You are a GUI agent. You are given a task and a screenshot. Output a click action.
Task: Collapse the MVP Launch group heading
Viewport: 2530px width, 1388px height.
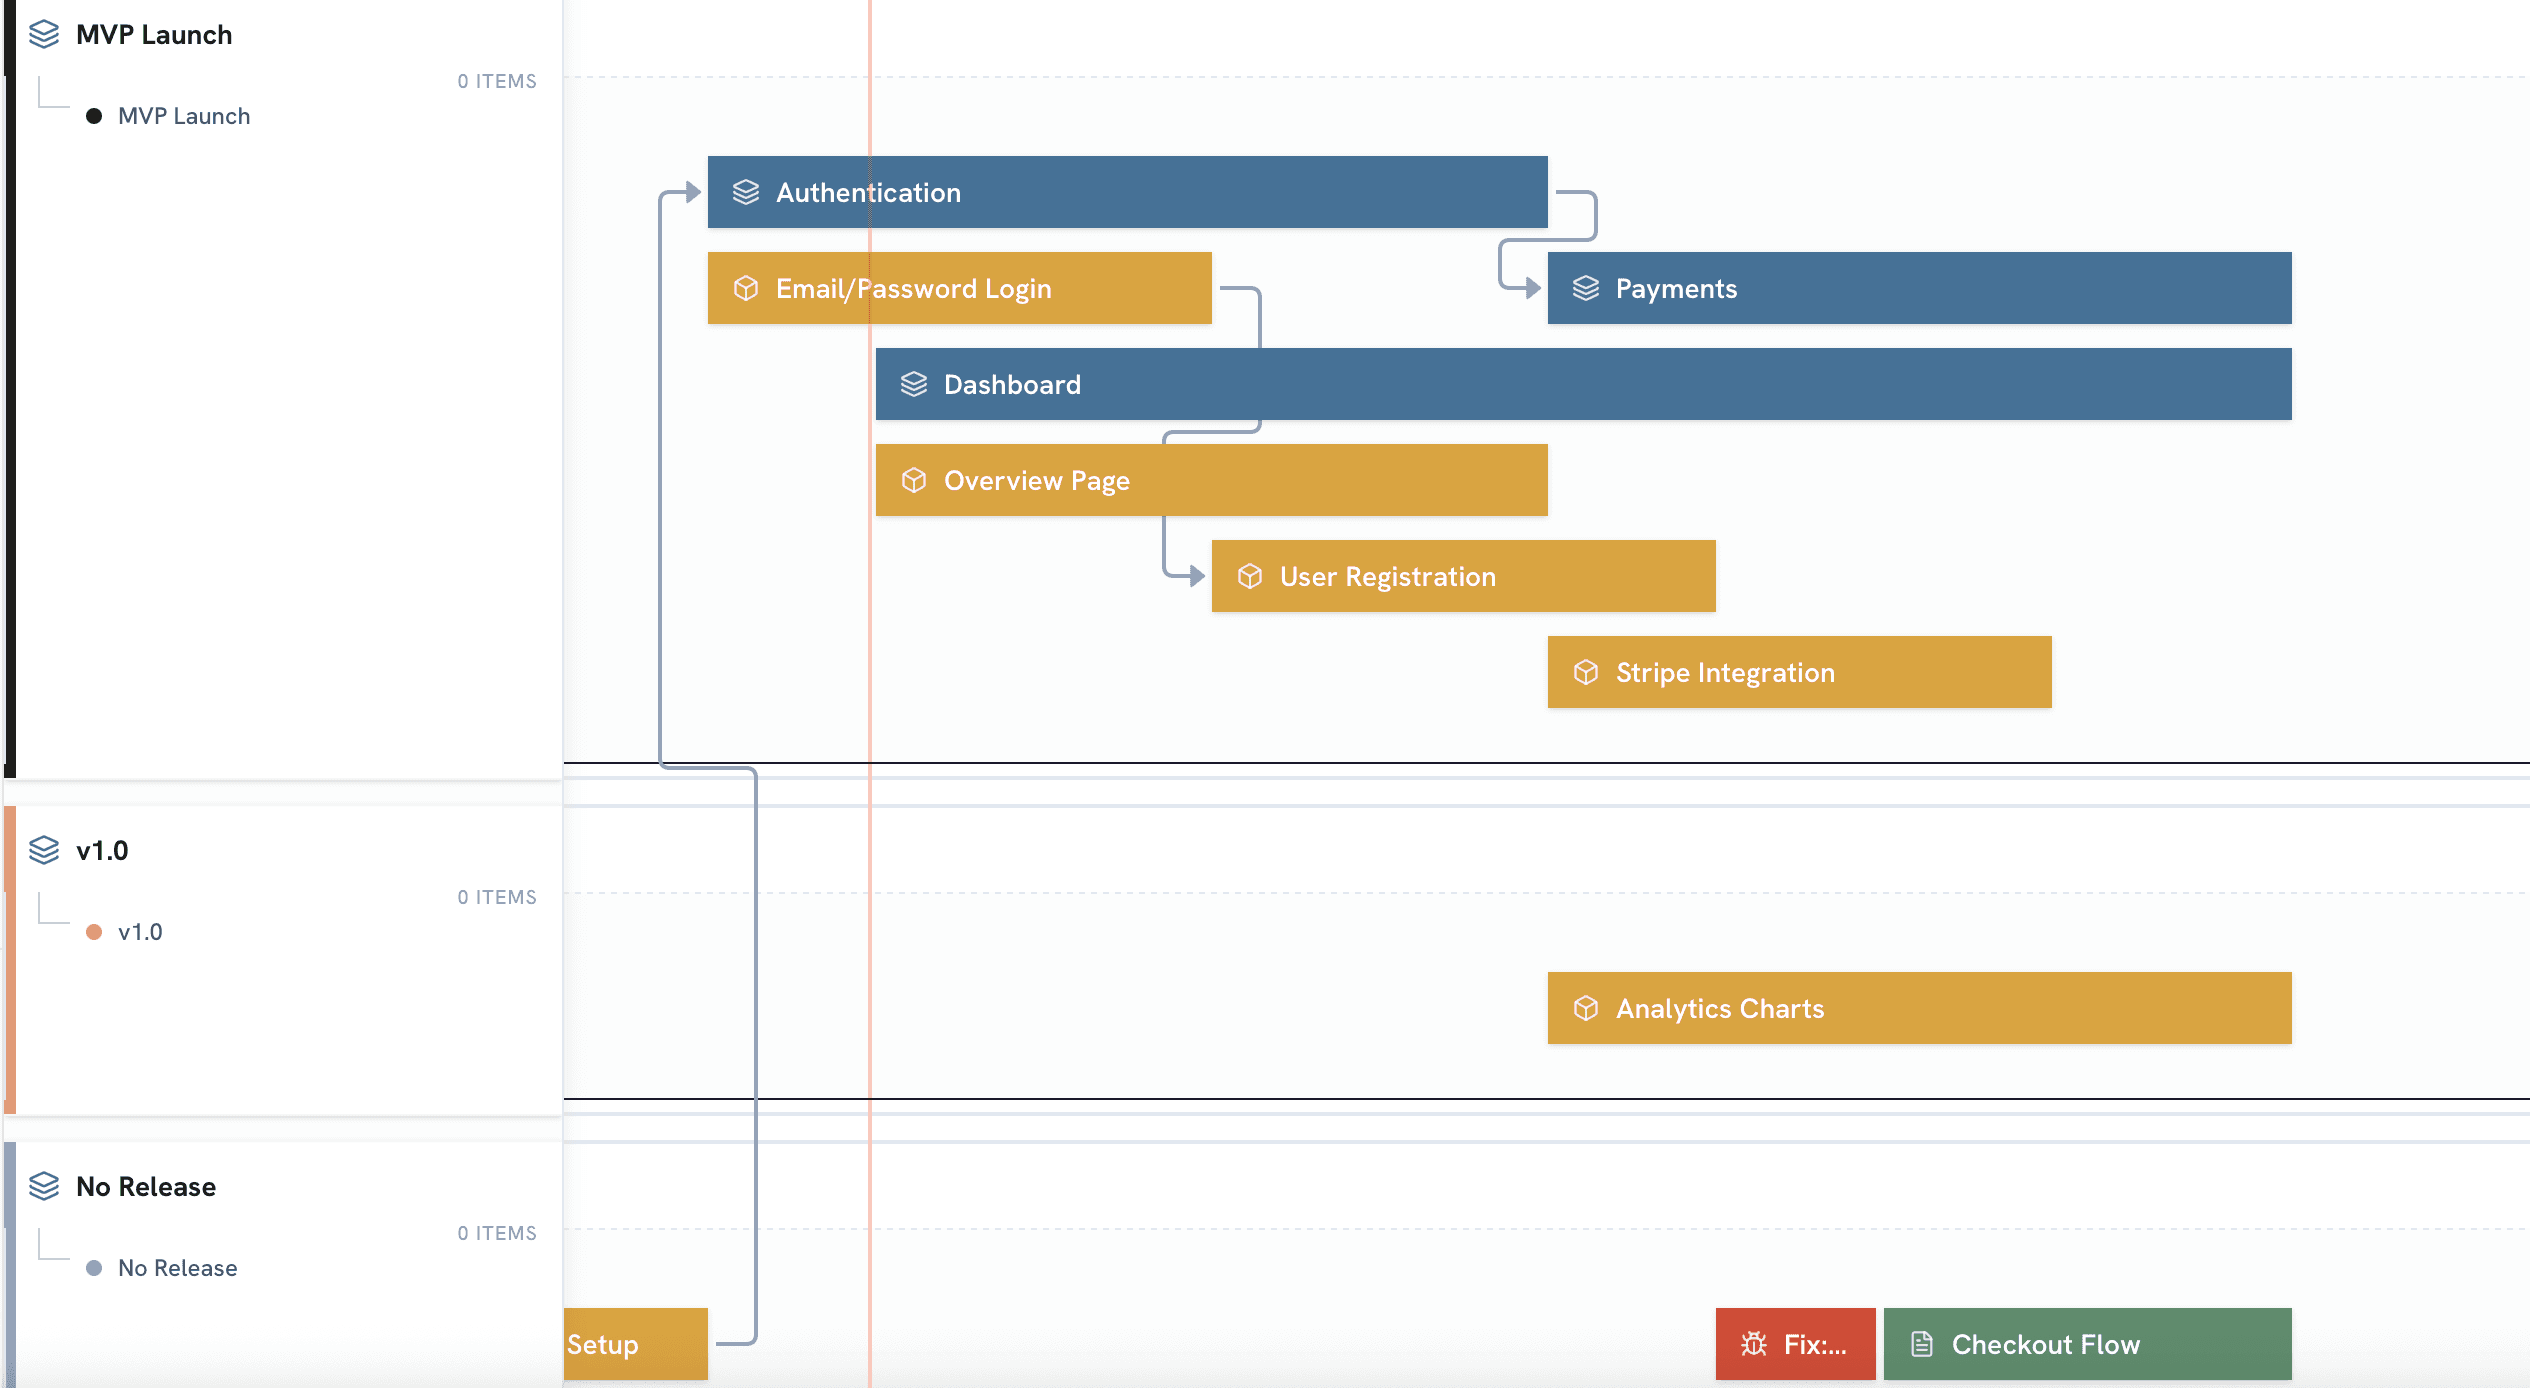coord(154,35)
